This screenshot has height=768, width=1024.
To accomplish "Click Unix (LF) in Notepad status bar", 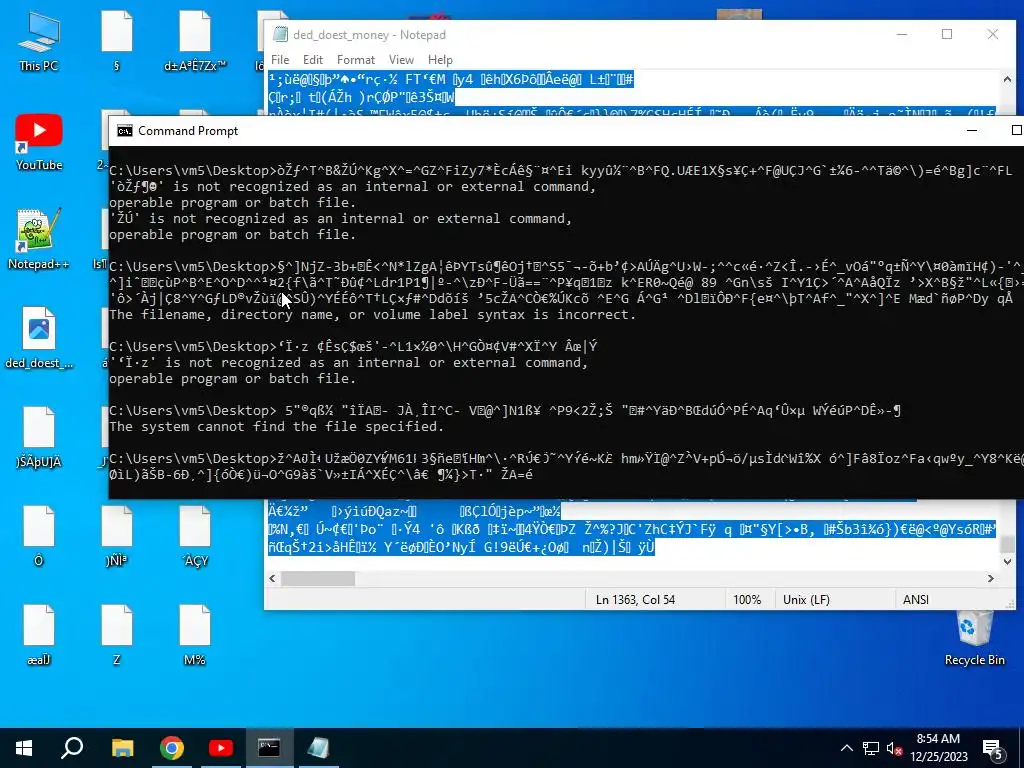I will (x=807, y=600).
